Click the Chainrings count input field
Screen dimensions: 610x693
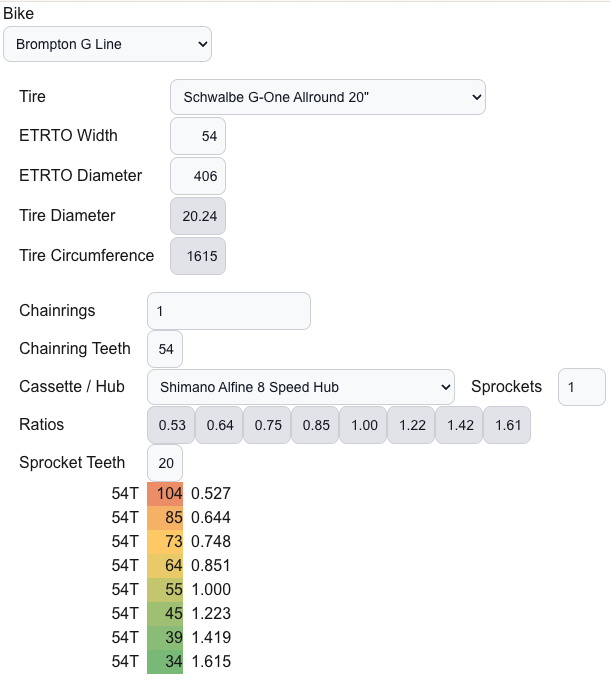pos(229,311)
